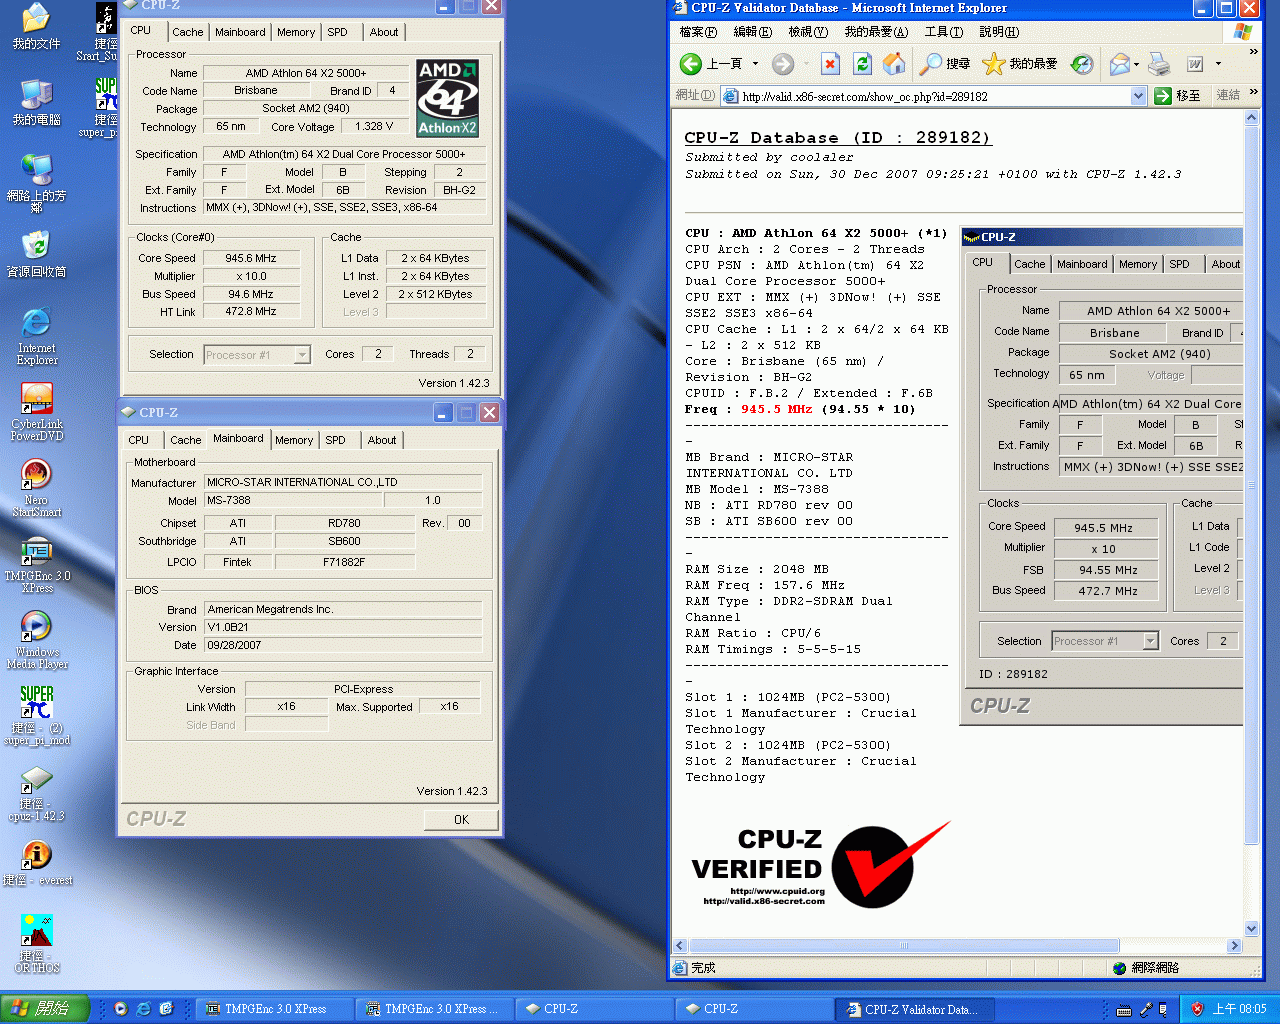Switch to first TMPGEnc 3.0 XPress taskbar button
This screenshot has width=1280, height=1024.
pos(276,1009)
